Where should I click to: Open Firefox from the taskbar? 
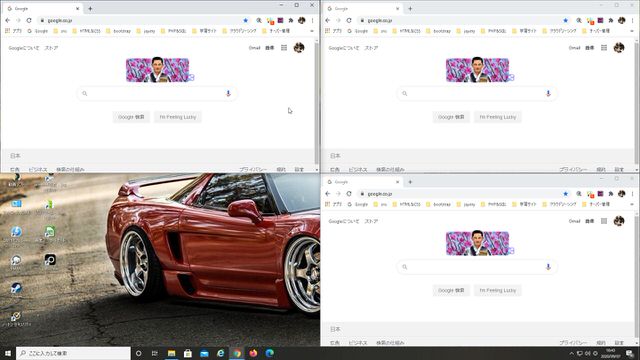[x=253, y=353]
